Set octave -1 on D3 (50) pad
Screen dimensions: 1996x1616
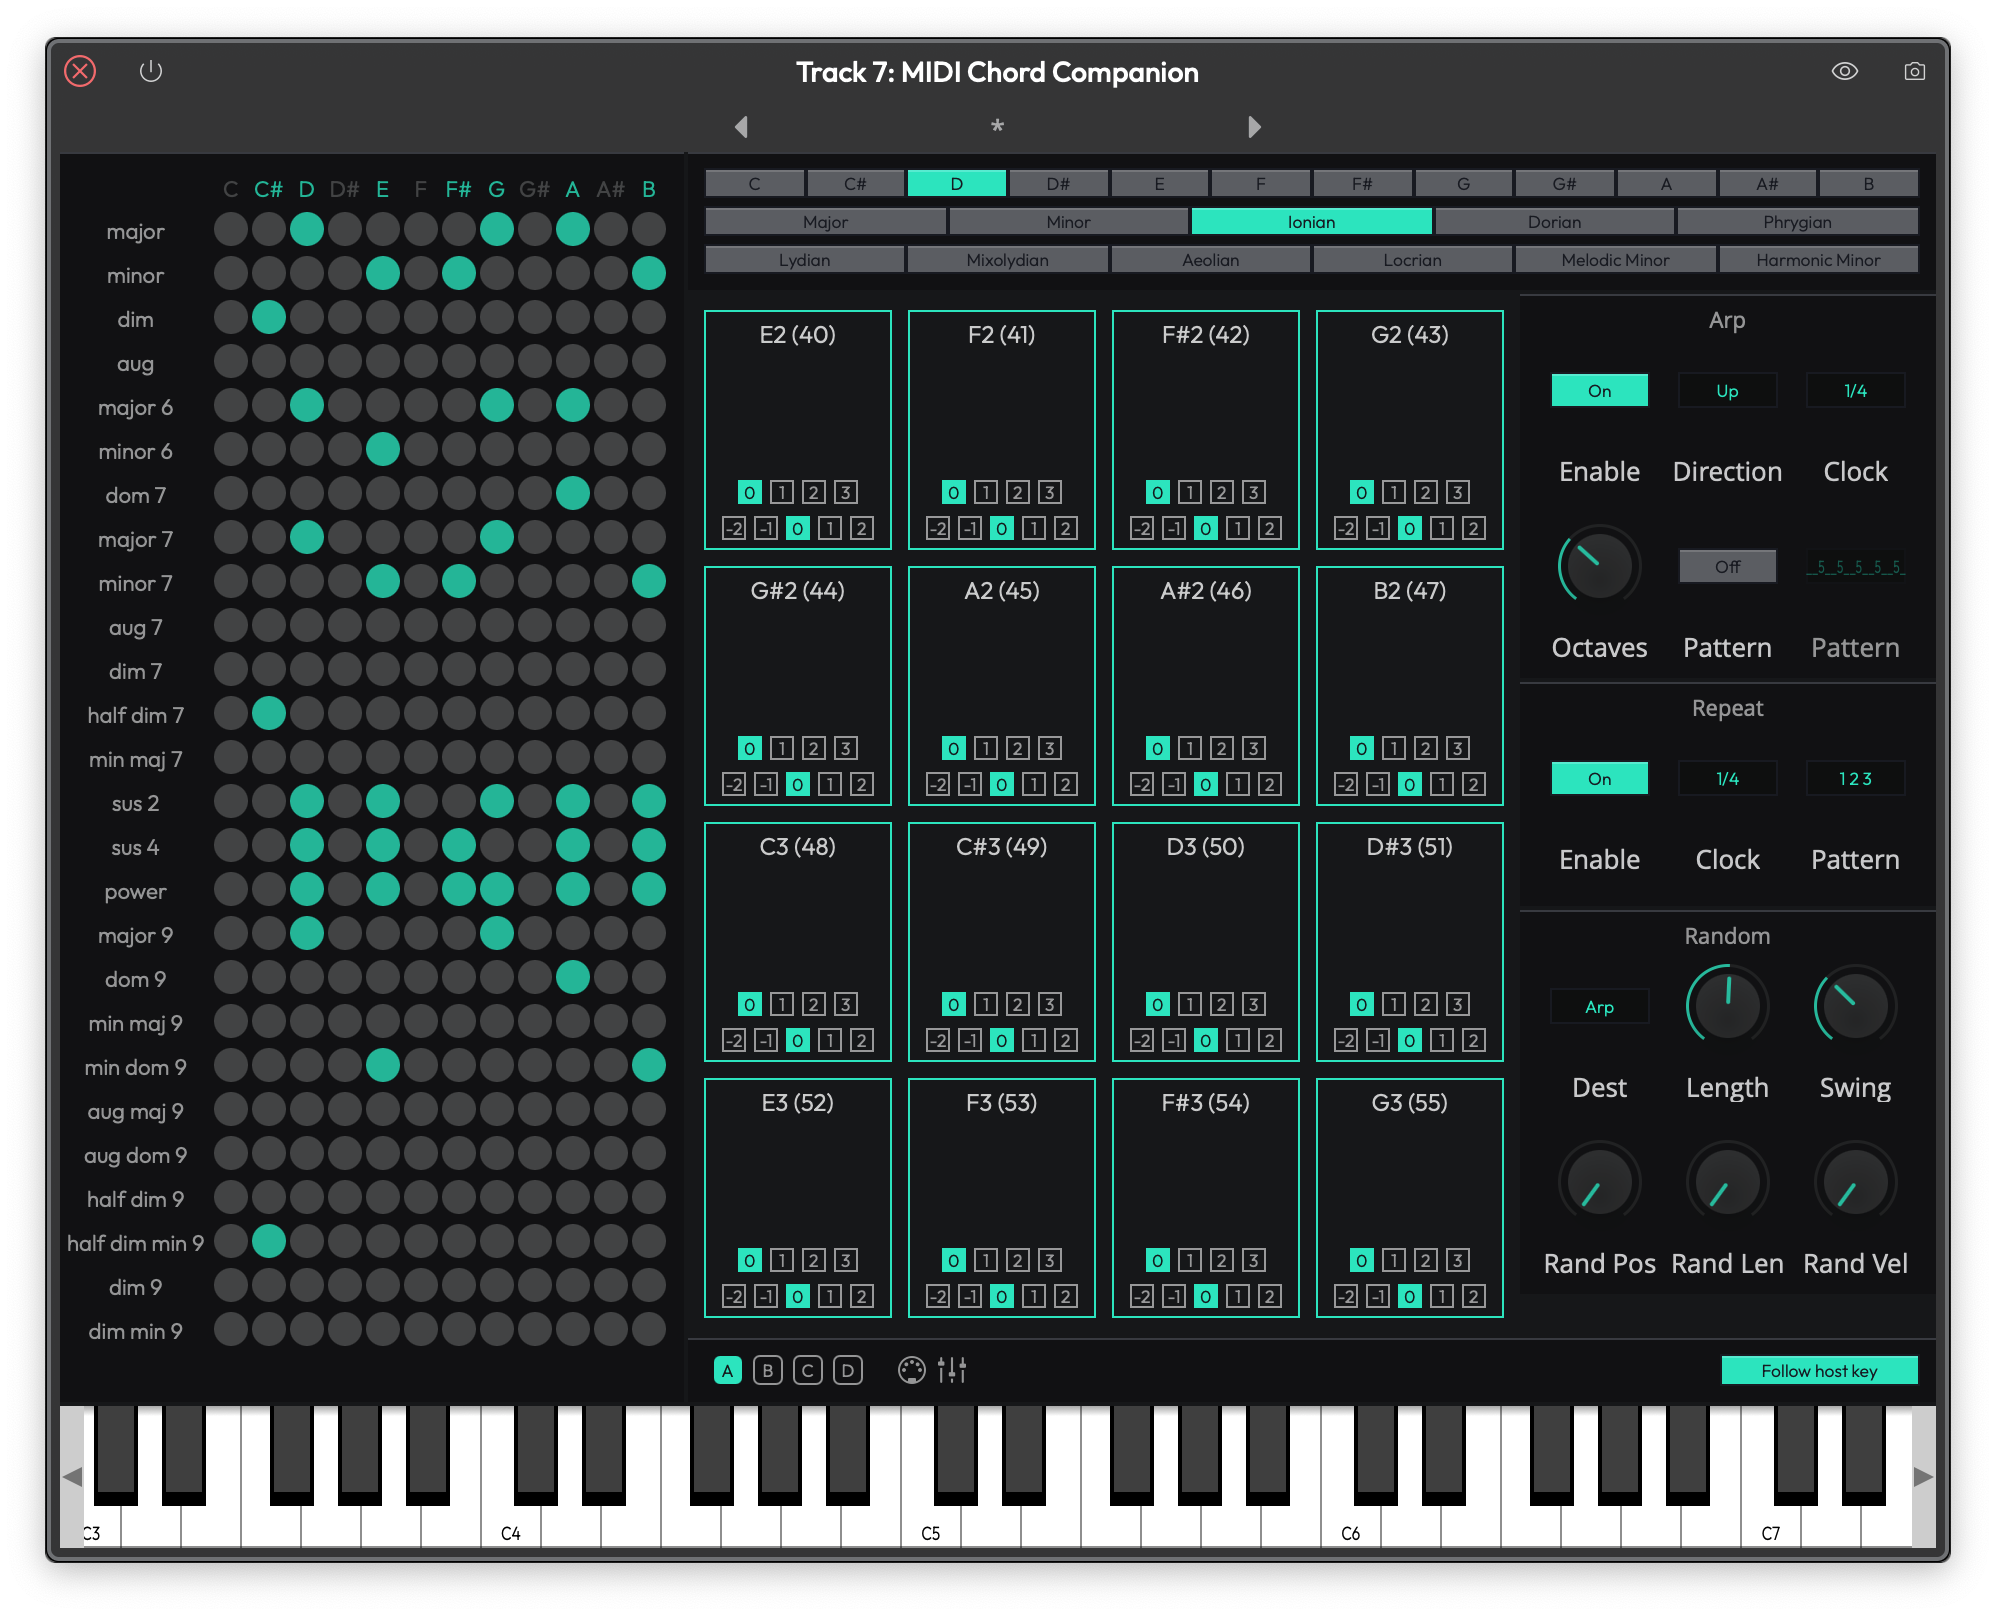[x=1174, y=1040]
